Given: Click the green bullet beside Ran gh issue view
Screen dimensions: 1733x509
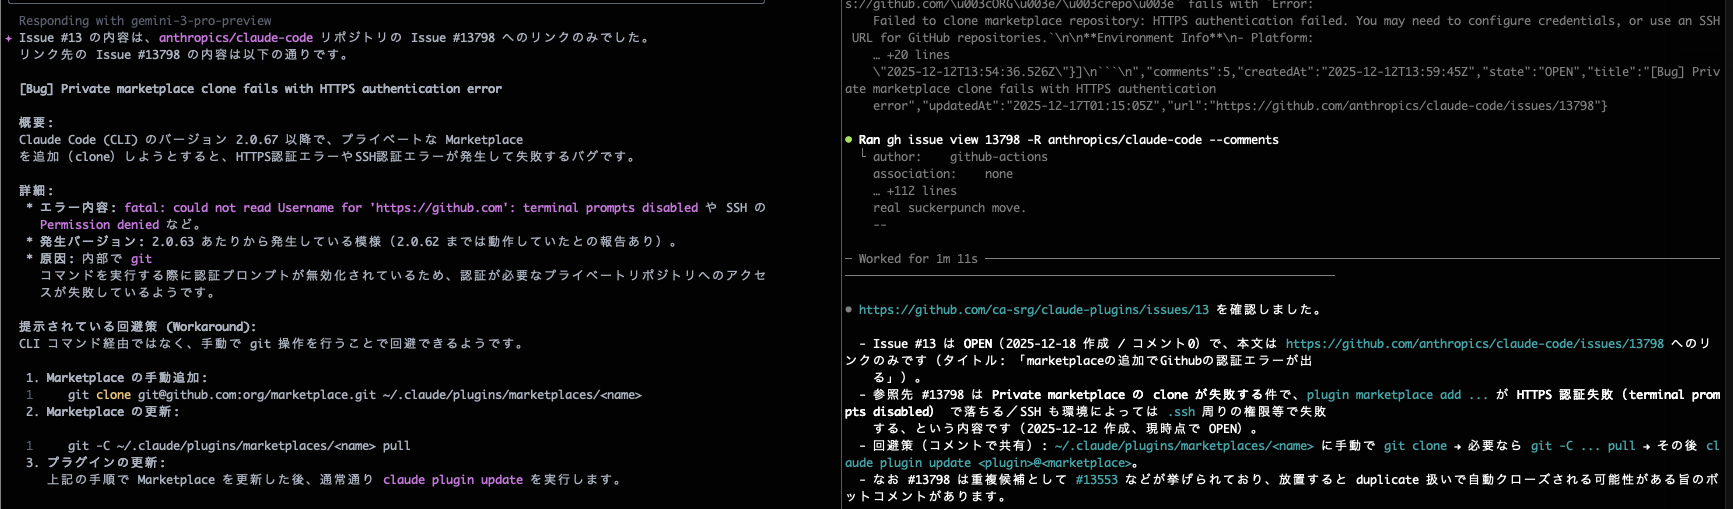Looking at the screenshot, I should click(x=849, y=140).
